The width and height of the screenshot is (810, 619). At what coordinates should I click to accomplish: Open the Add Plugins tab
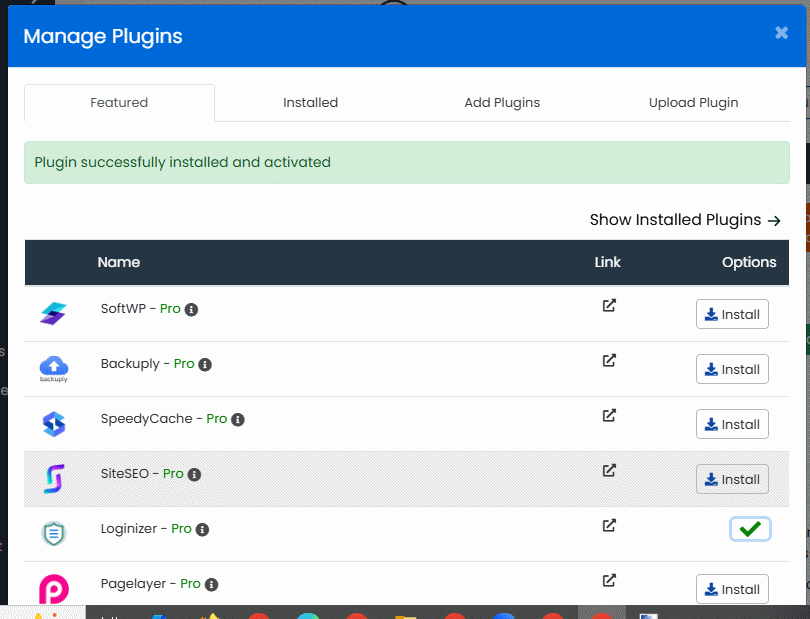pos(502,103)
